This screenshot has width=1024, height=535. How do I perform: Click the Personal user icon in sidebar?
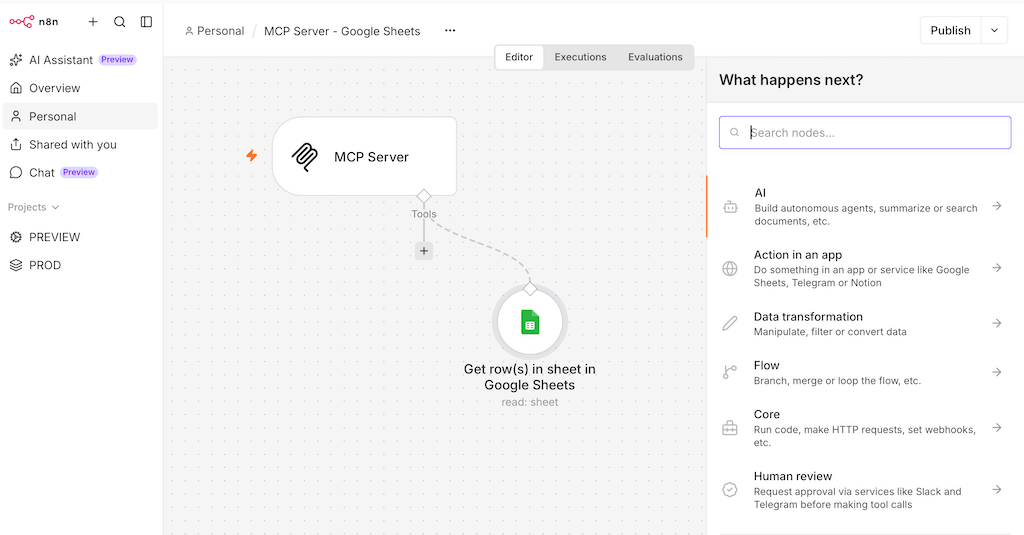[x=16, y=116]
